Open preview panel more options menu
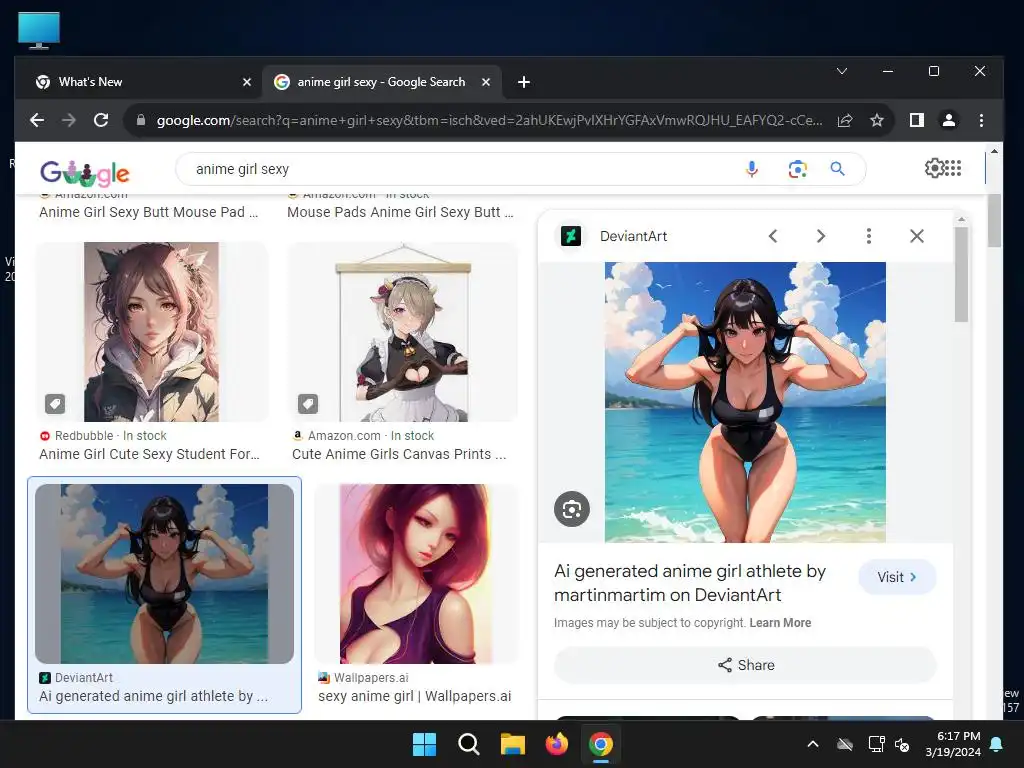 point(869,236)
